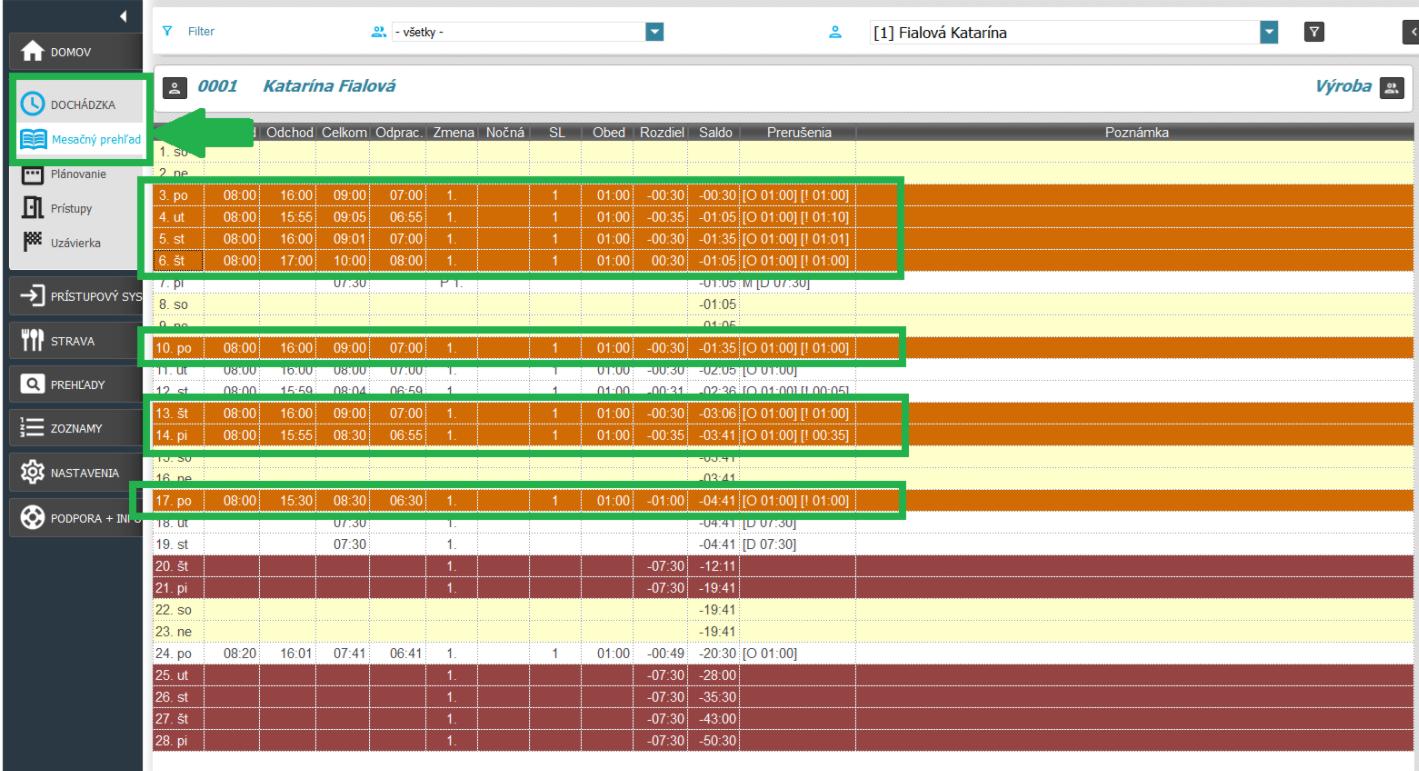Click balance -03:06 in row 13. št
The image size is (1419, 771).
pos(717,412)
